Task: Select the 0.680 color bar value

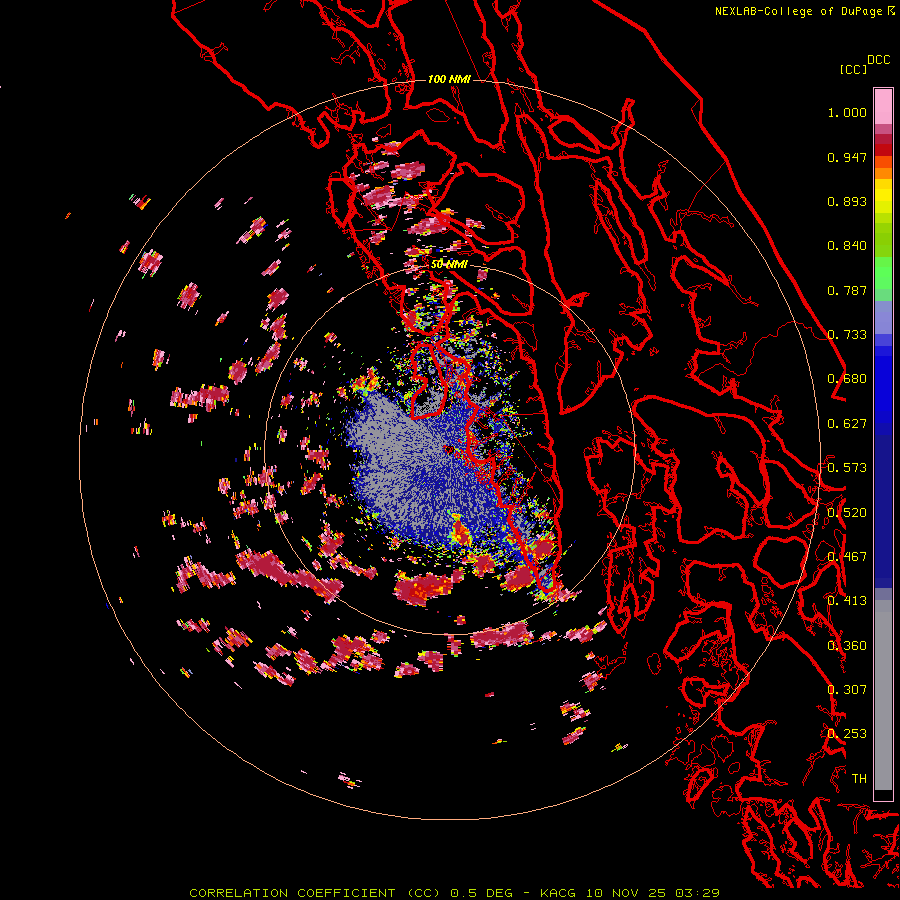Action: (x=847, y=379)
